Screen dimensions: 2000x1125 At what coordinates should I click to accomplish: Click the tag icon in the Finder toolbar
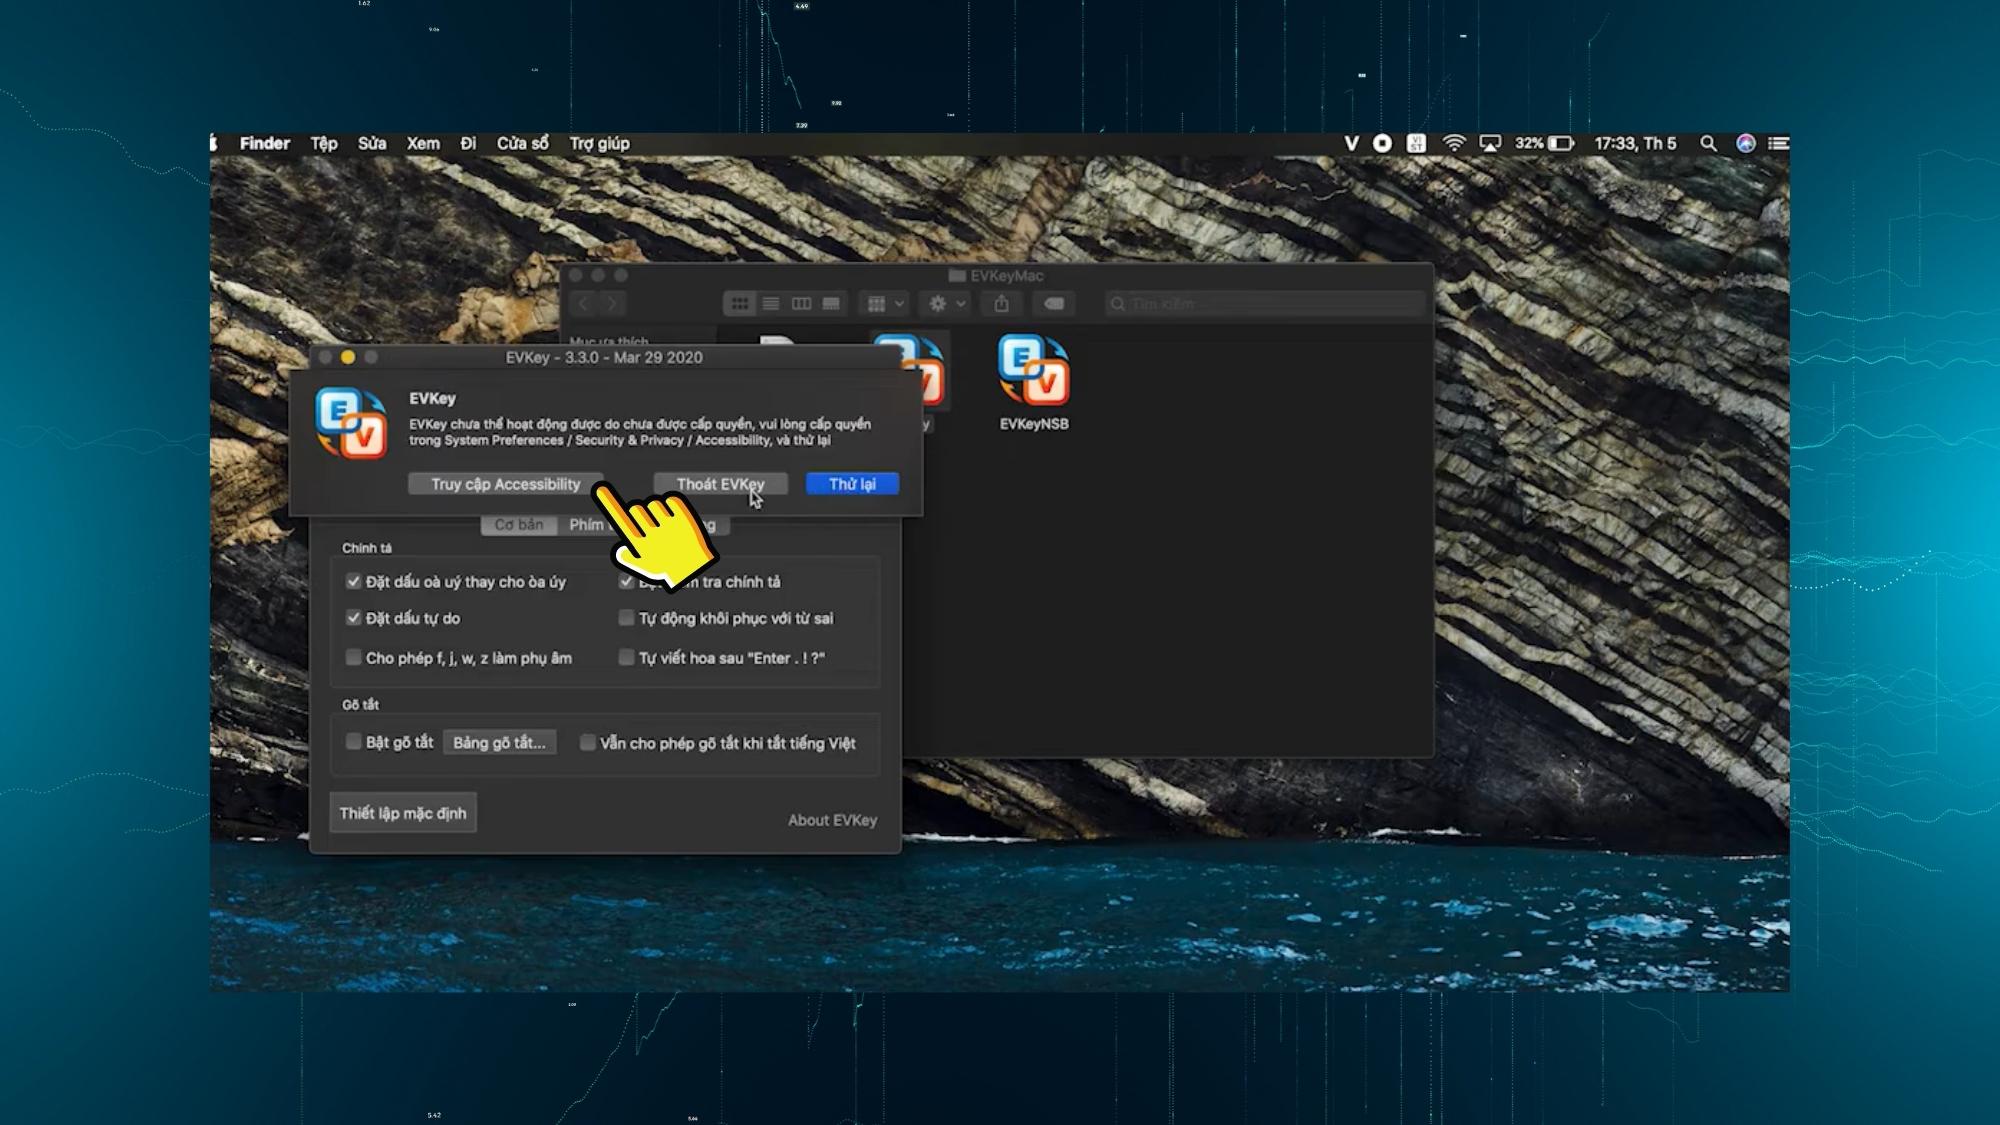coord(1053,303)
